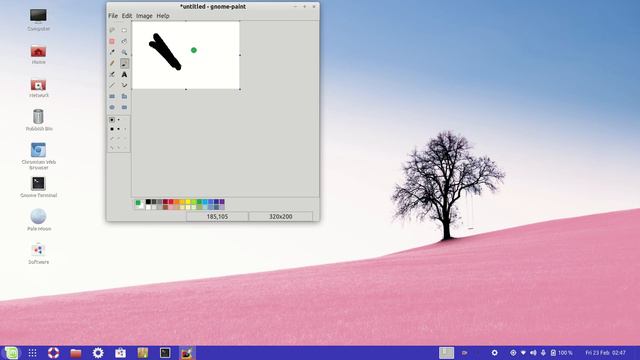Open the Image menu
Screen dimensions: 640x360
click(x=144, y=16)
